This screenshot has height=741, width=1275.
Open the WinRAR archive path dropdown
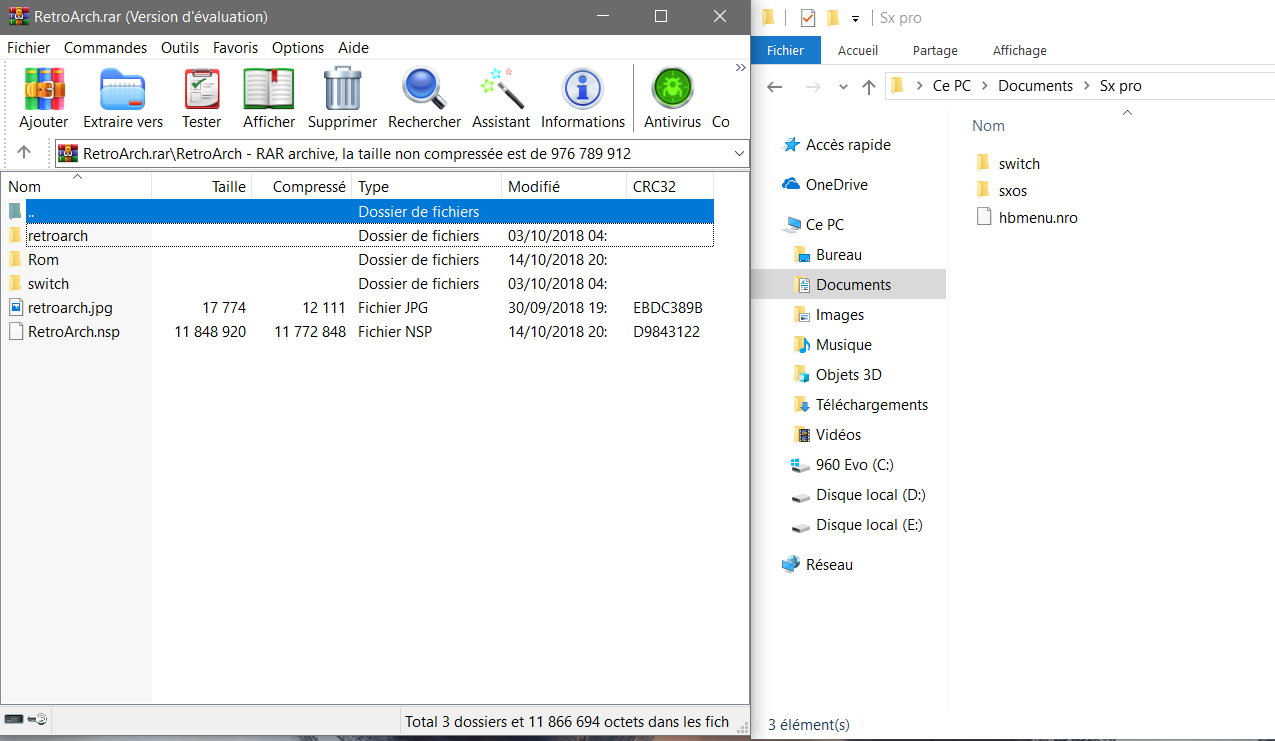(x=739, y=154)
